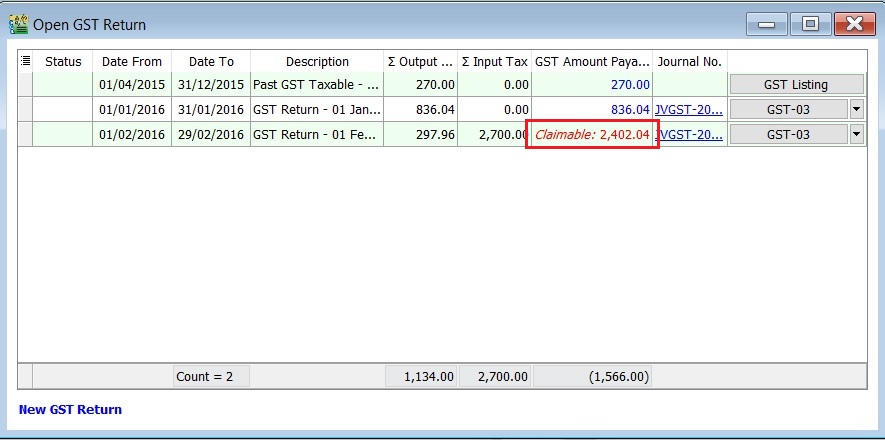Image resolution: width=885 pixels, height=440 pixels.
Task: Expand GST-03 dropdown arrow on February row
Action: point(856,134)
